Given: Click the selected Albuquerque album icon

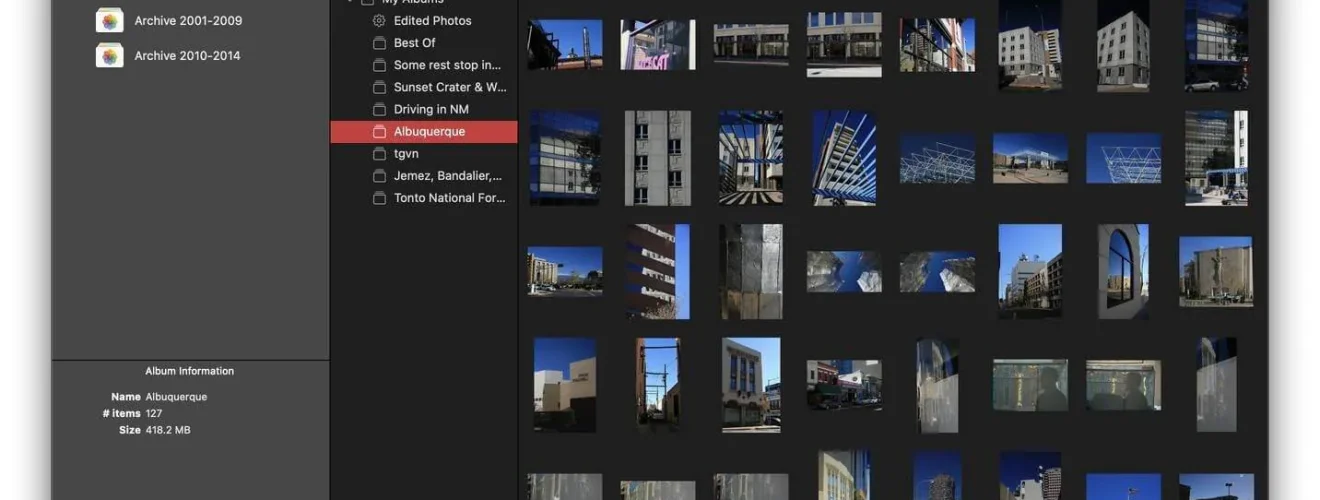Looking at the screenshot, I should tap(379, 132).
